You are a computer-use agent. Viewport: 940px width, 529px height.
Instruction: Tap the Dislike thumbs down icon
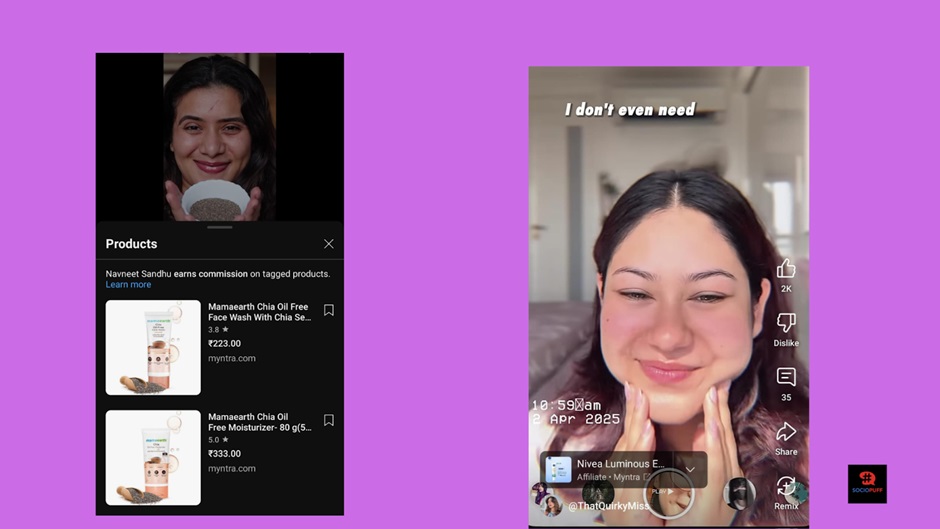pos(786,323)
